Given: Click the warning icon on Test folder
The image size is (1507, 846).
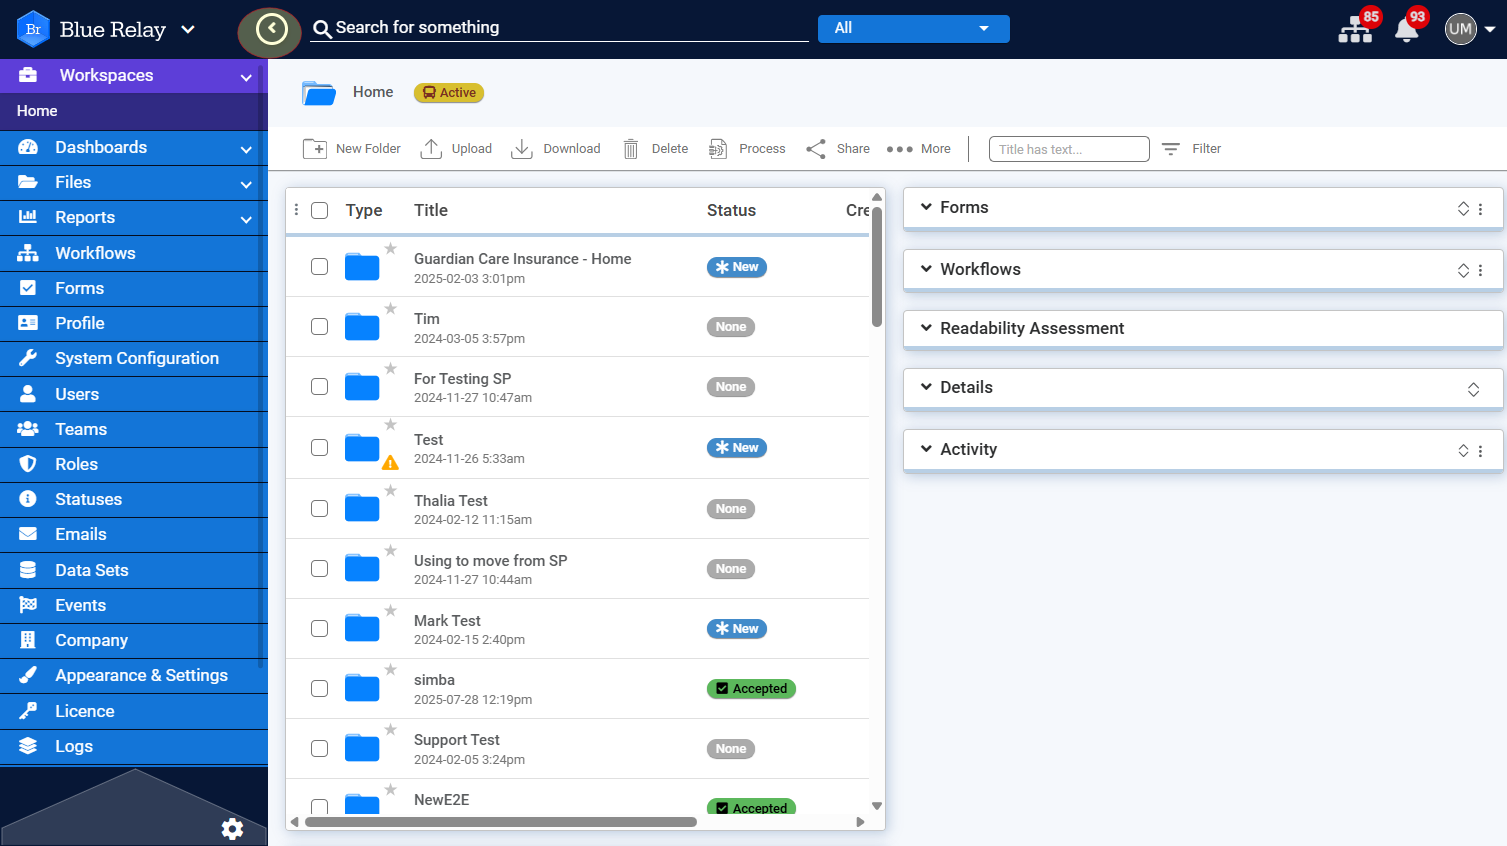Looking at the screenshot, I should point(390,462).
